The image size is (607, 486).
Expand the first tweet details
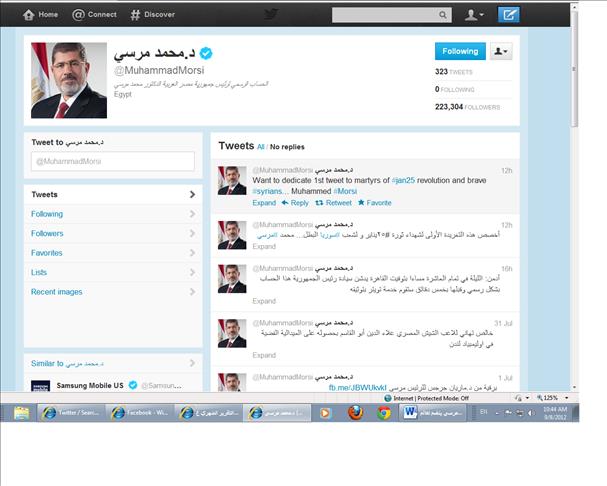(264, 202)
